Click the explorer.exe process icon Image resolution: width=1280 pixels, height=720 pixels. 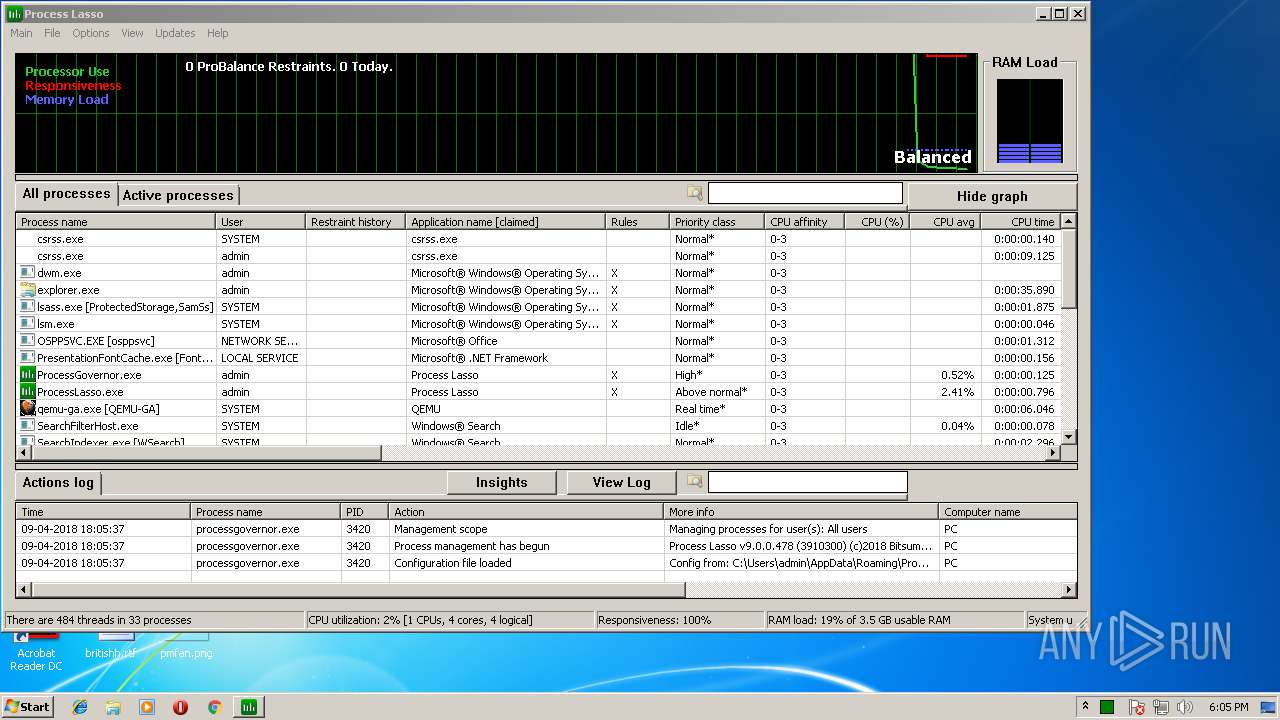point(28,290)
